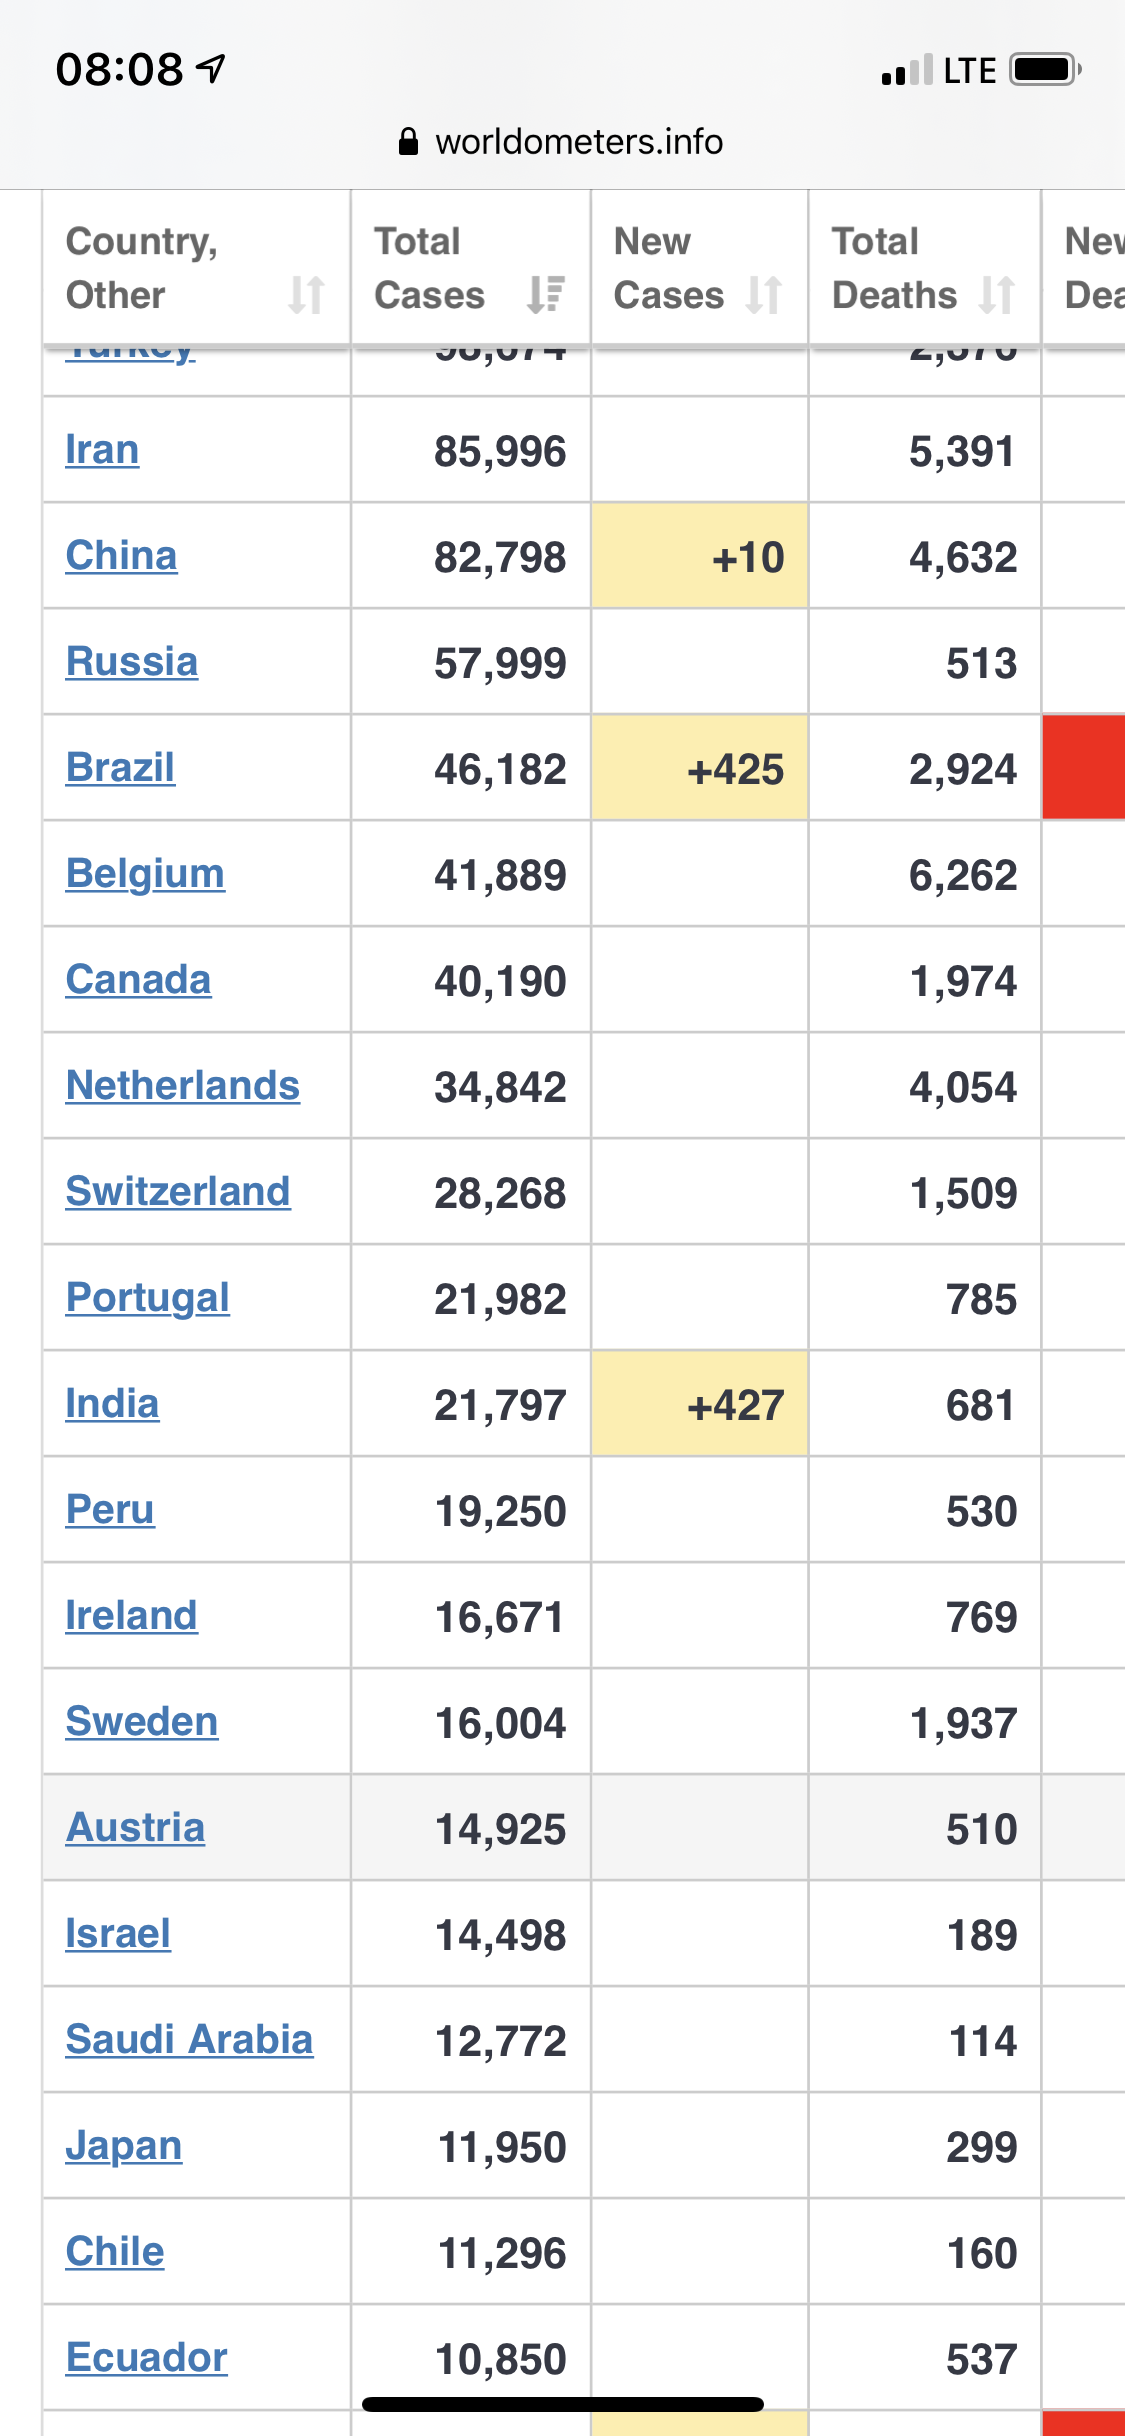This screenshot has width=1125, height=2436.
Task: Sort table by Total Deaths arrows
Action: point(997,295)
